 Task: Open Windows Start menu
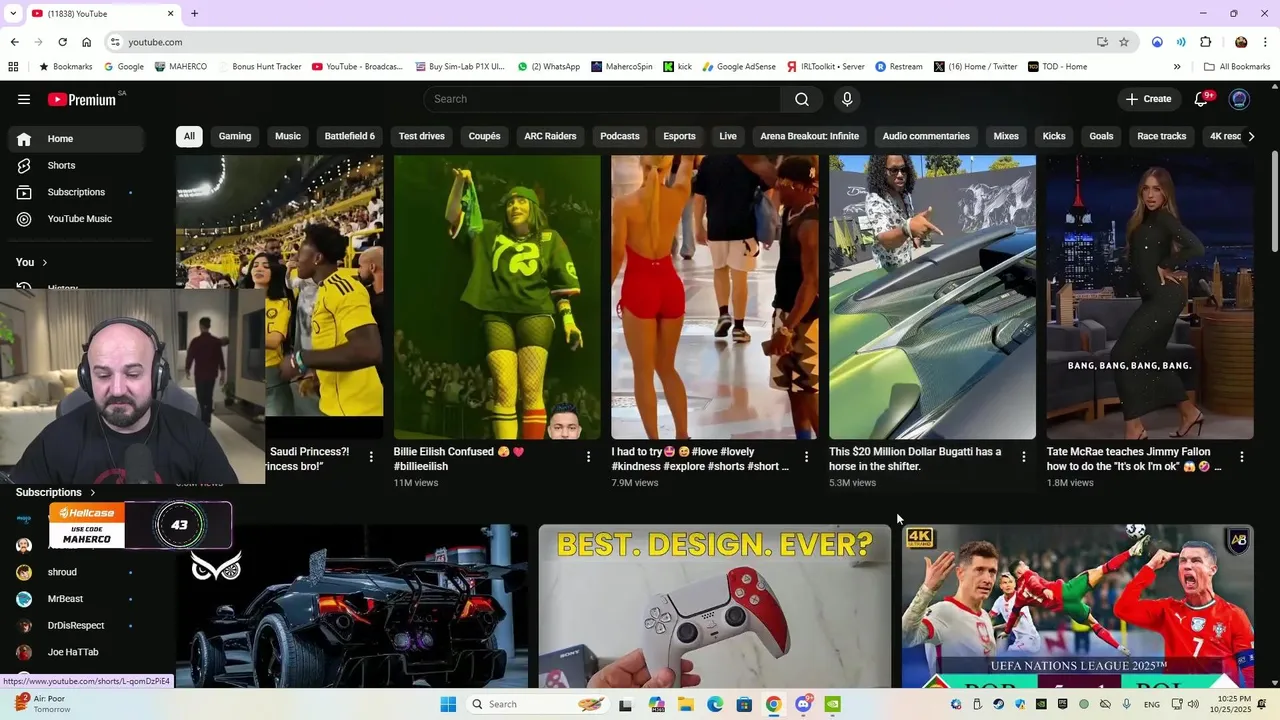448,704
